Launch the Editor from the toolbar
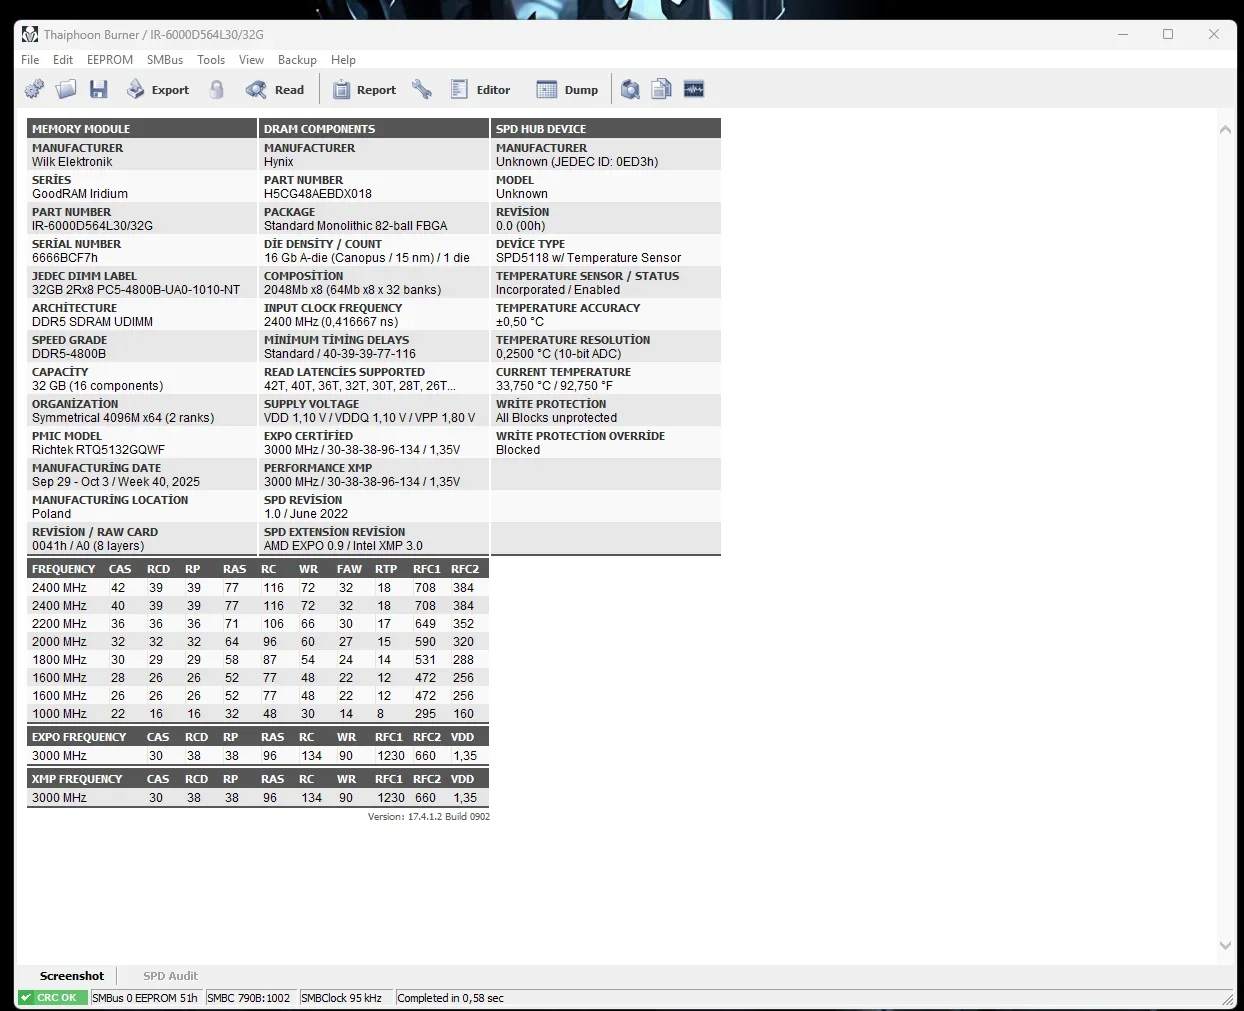The image size is (1244, 1011). point(481,90)
